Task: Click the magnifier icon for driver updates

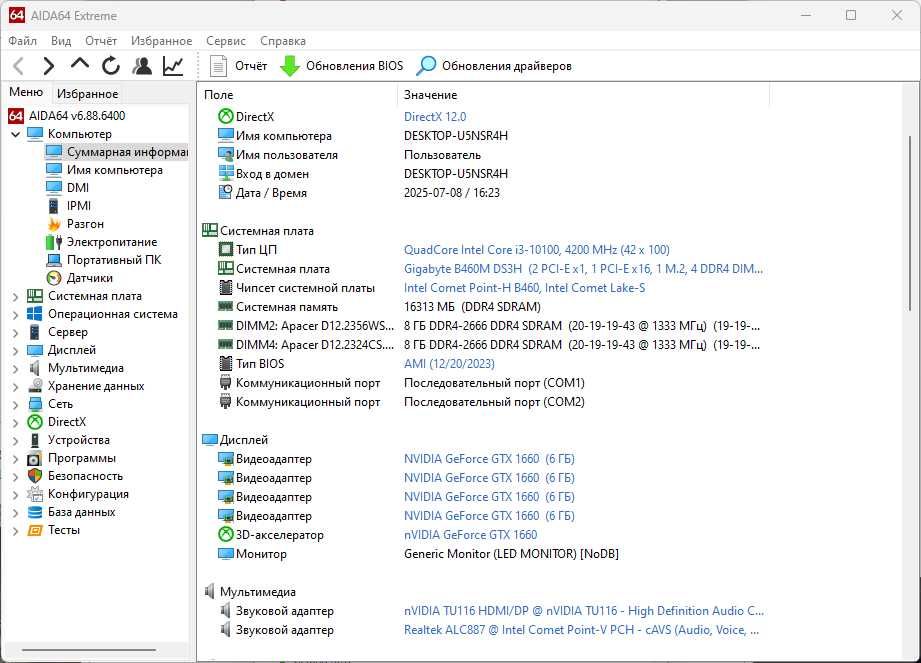Action: coord(426,66)
